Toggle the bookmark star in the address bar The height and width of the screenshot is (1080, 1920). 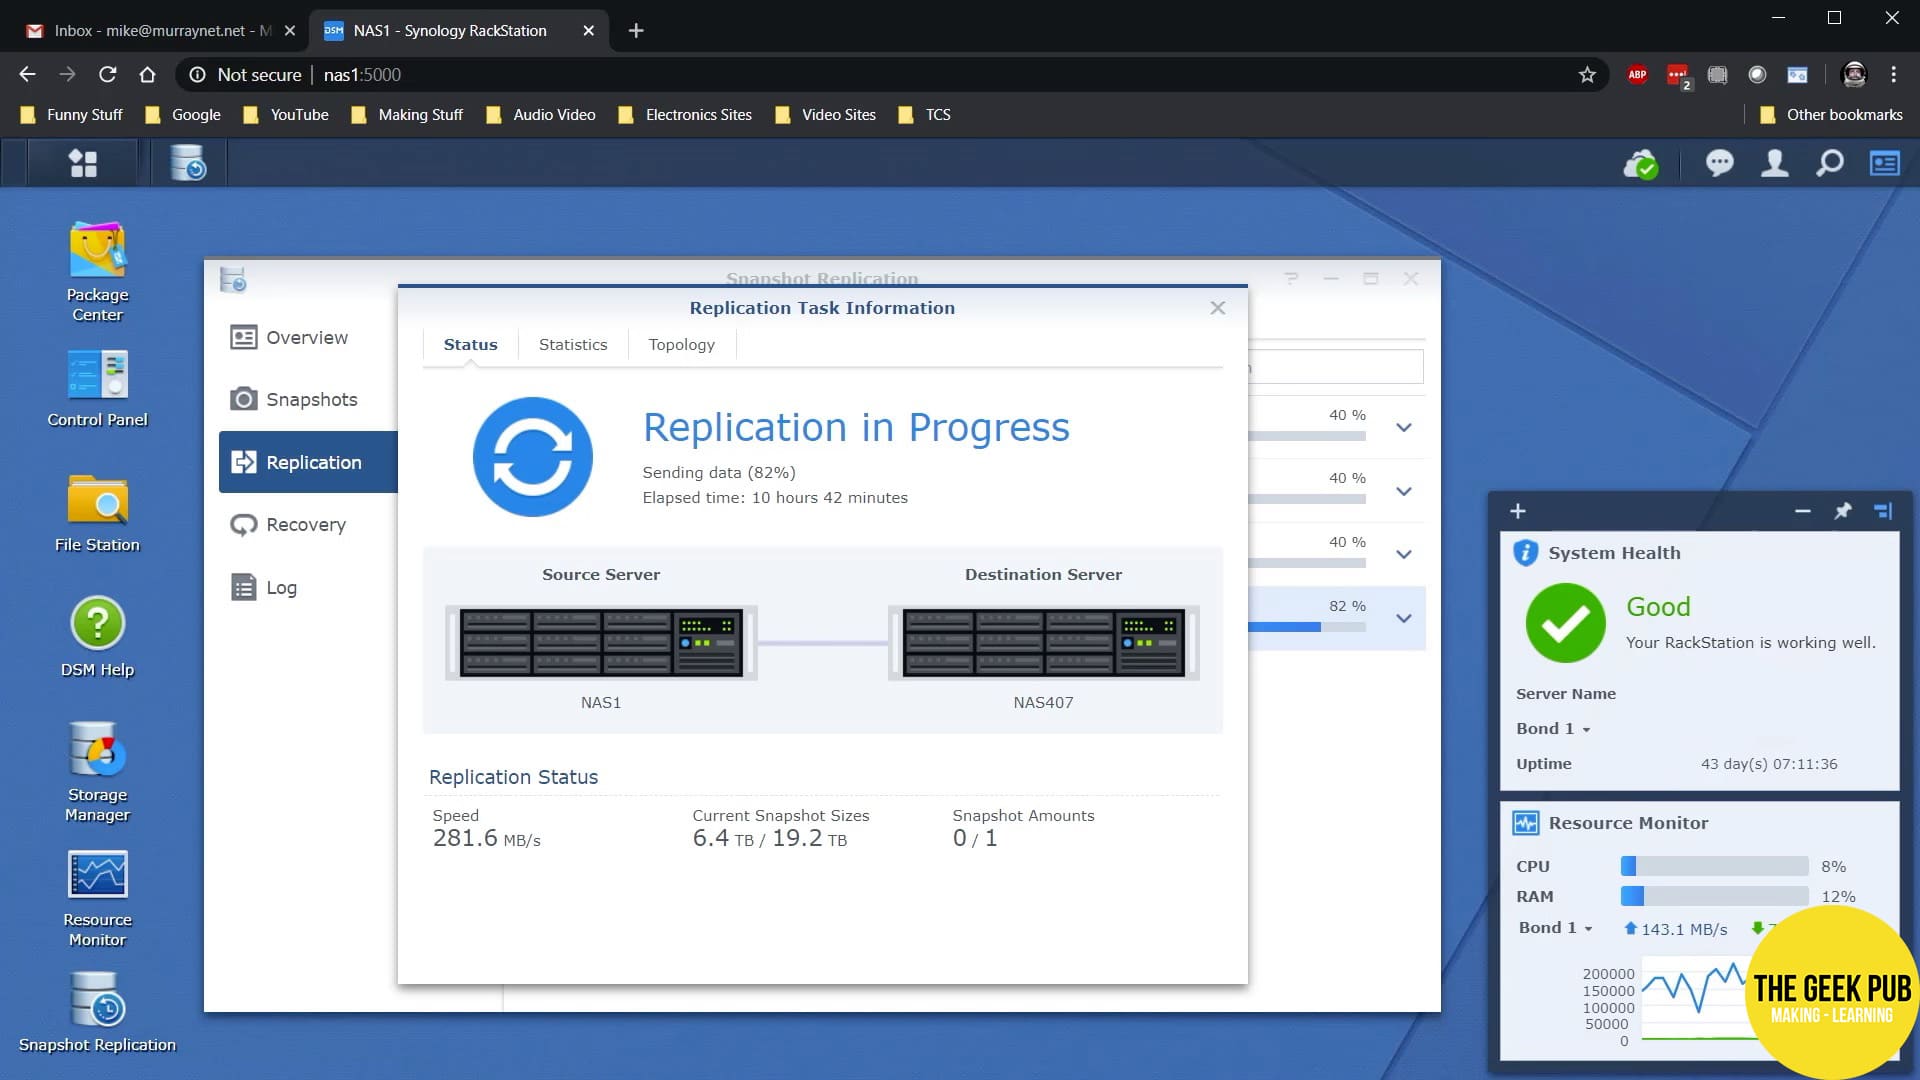(x=1586, y=74)
